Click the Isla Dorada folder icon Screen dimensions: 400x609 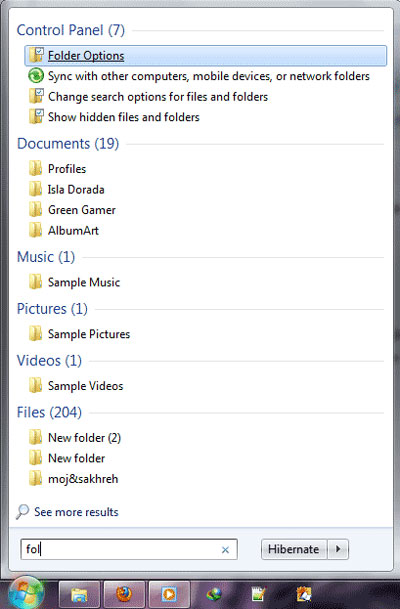35,189
